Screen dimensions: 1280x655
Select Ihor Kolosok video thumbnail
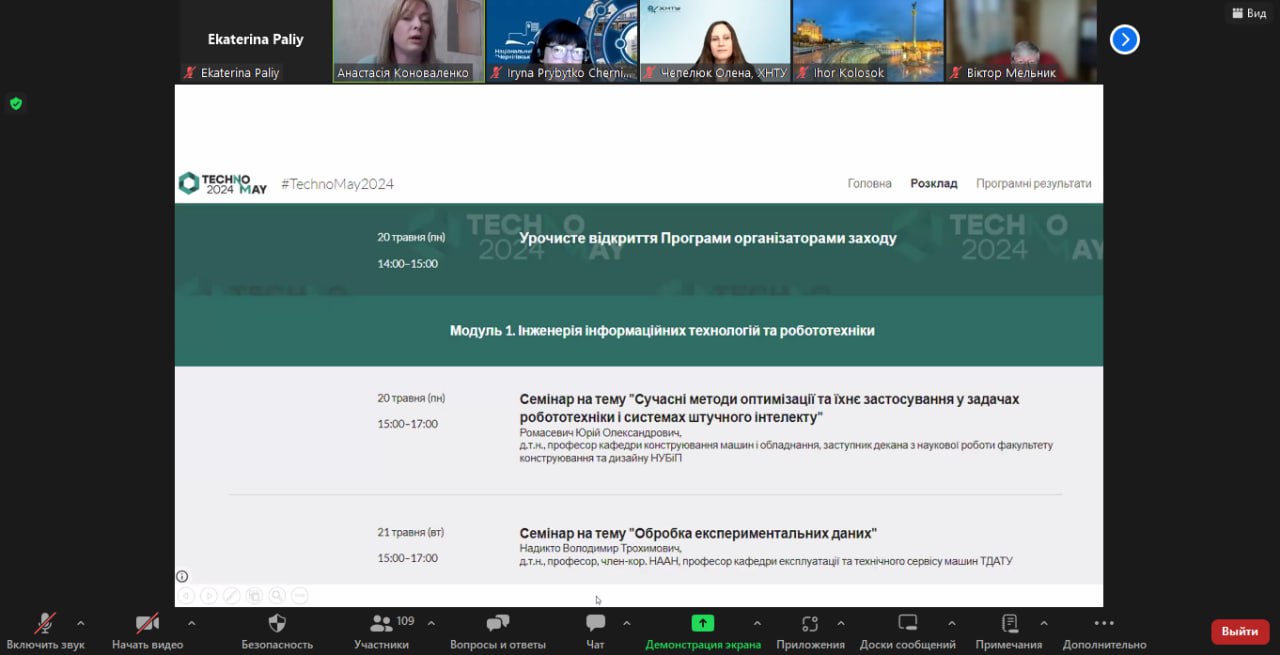869,41
